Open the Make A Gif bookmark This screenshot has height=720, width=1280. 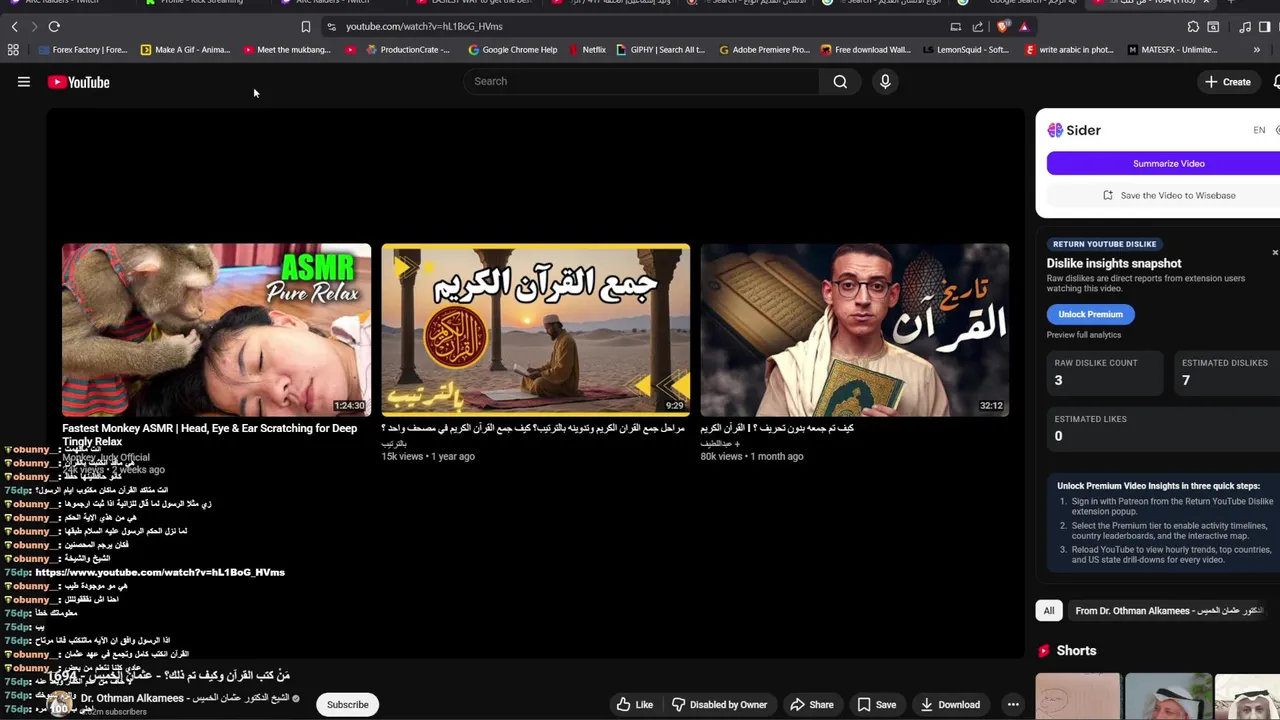[185, 49]
